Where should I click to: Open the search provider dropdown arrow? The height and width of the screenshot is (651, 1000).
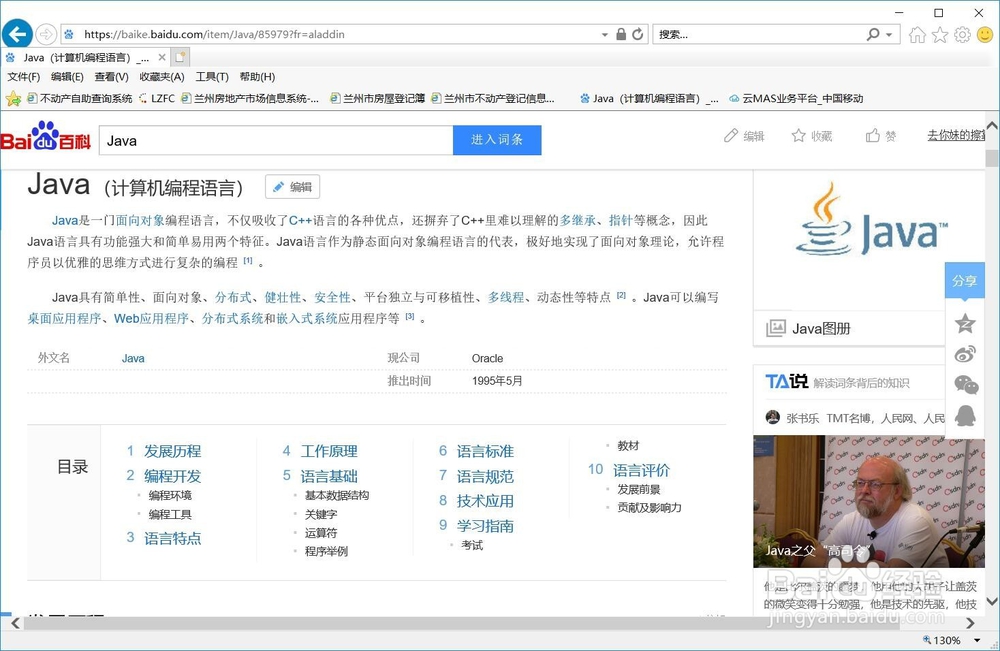click(889, 34)
